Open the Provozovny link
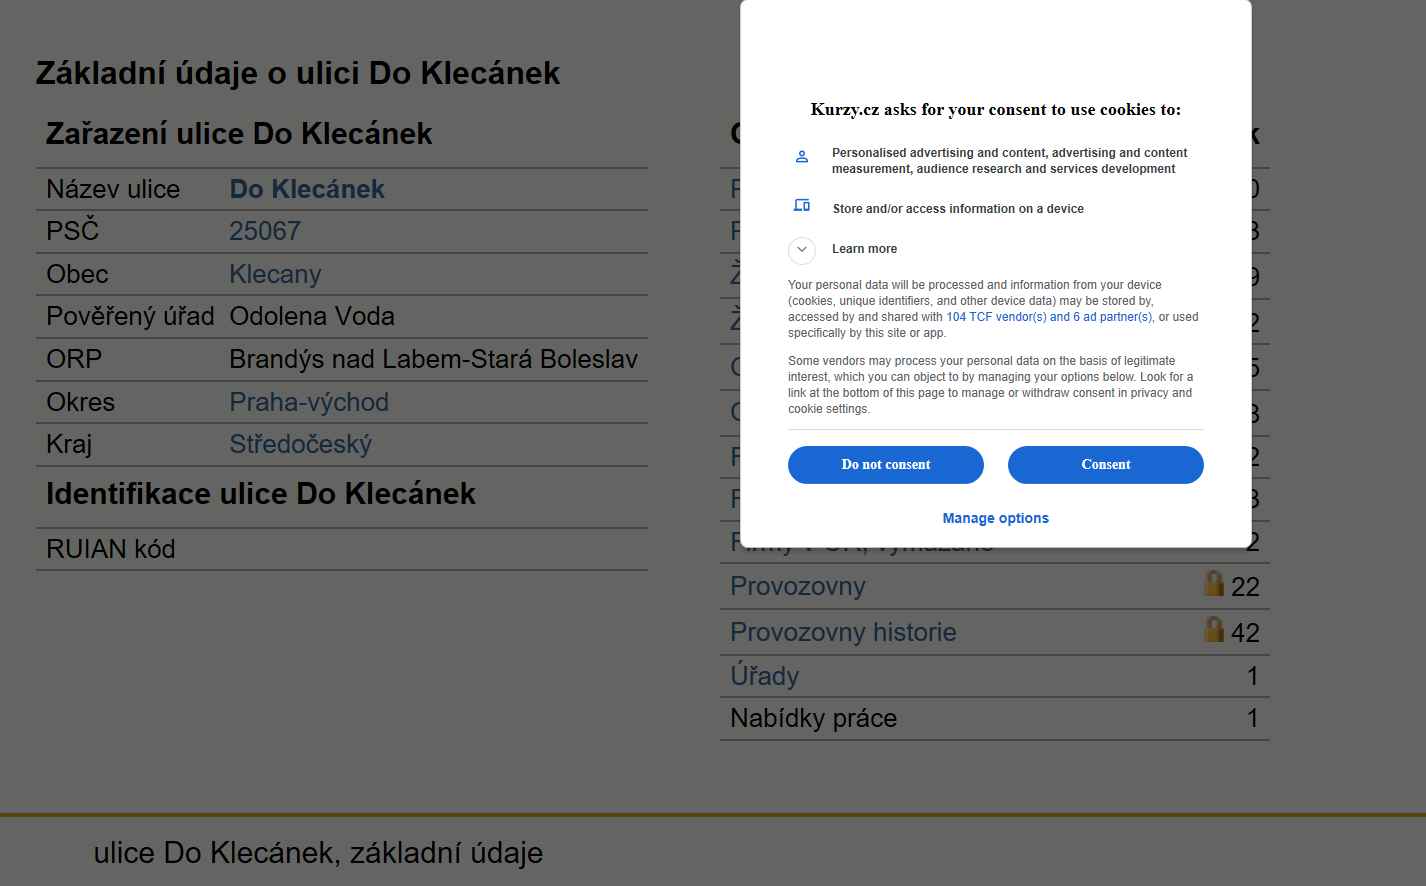Viewport: 1426px width, 886px height. point(797,586)
